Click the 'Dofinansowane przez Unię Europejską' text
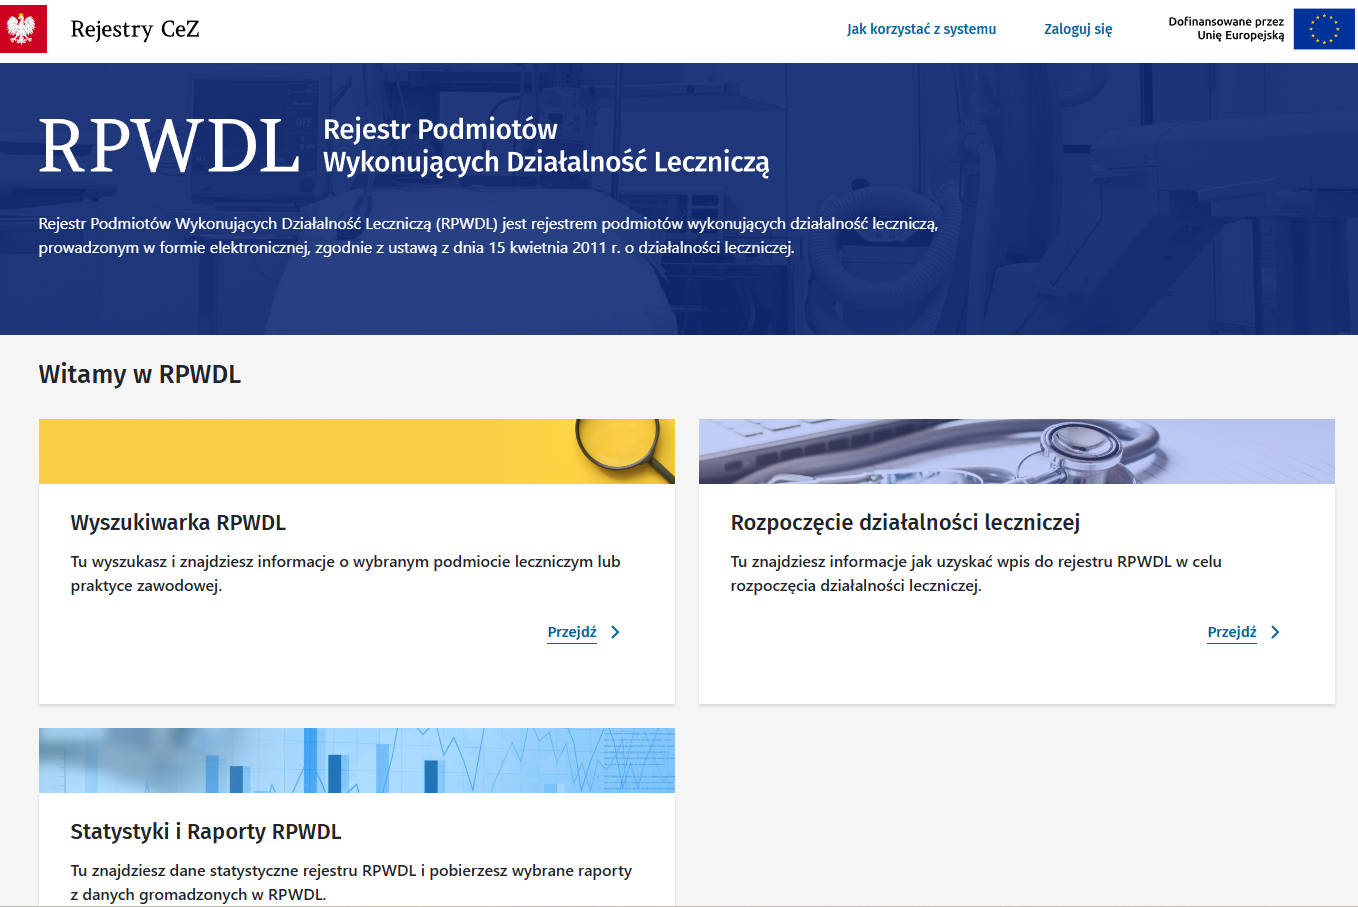 coord(1226,28)
